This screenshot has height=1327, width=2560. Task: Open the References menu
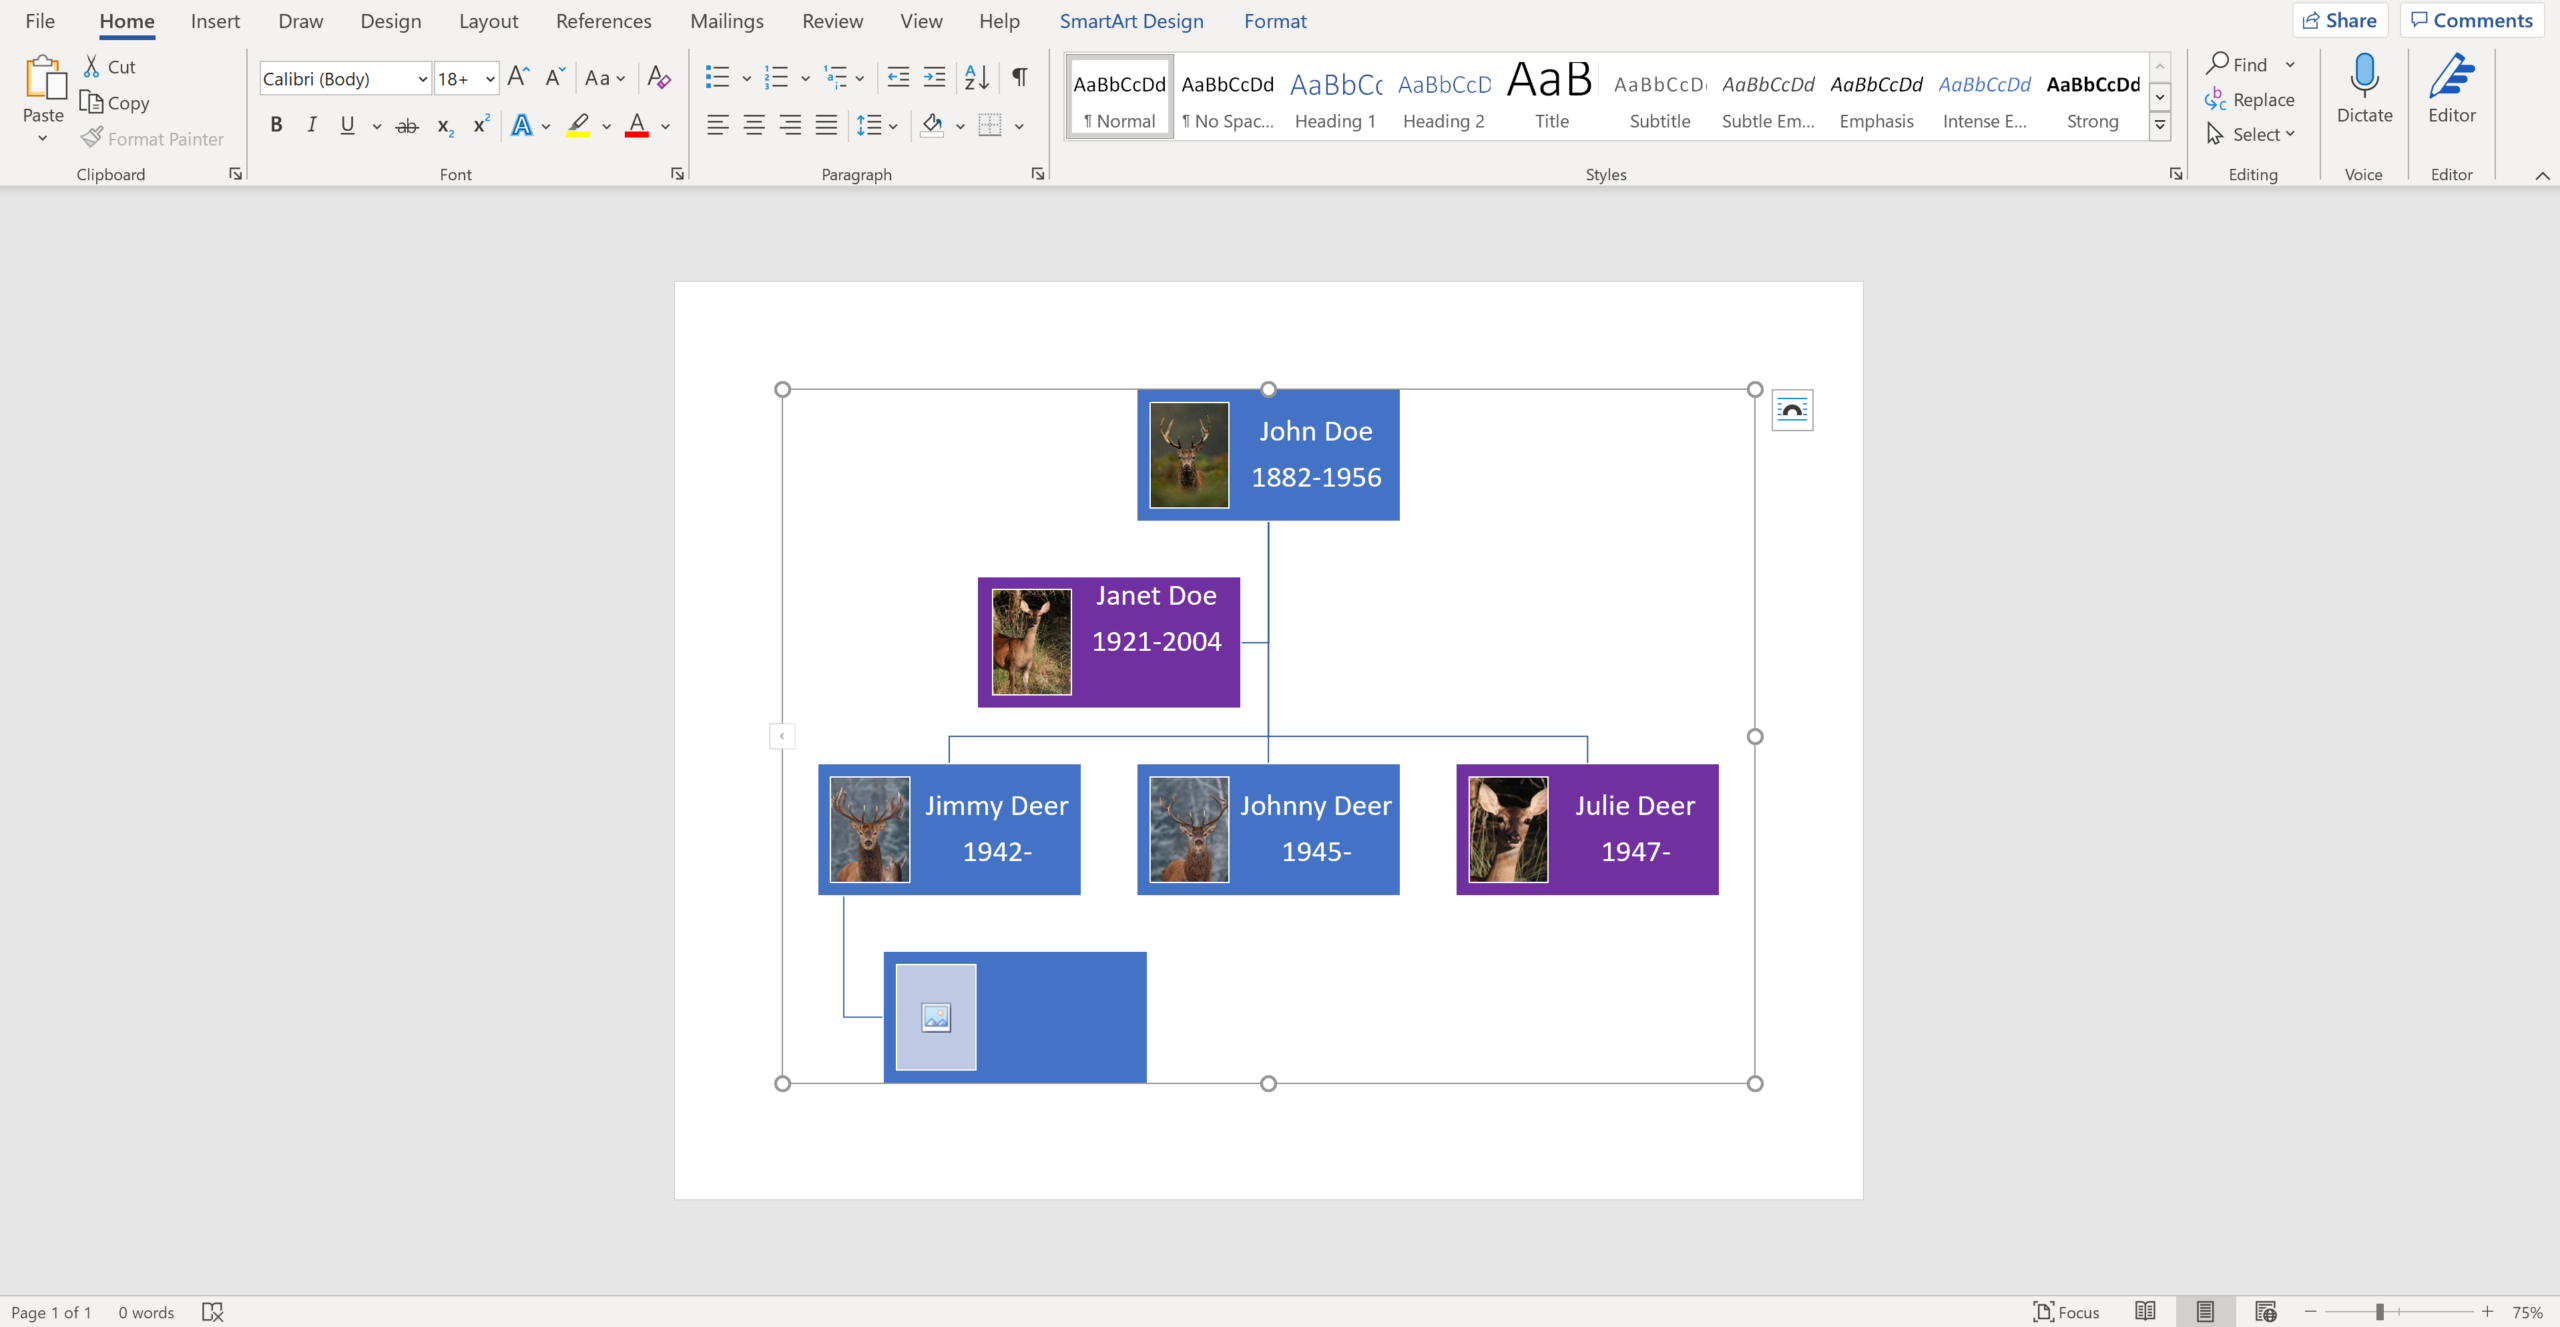[x=604, y=20]
